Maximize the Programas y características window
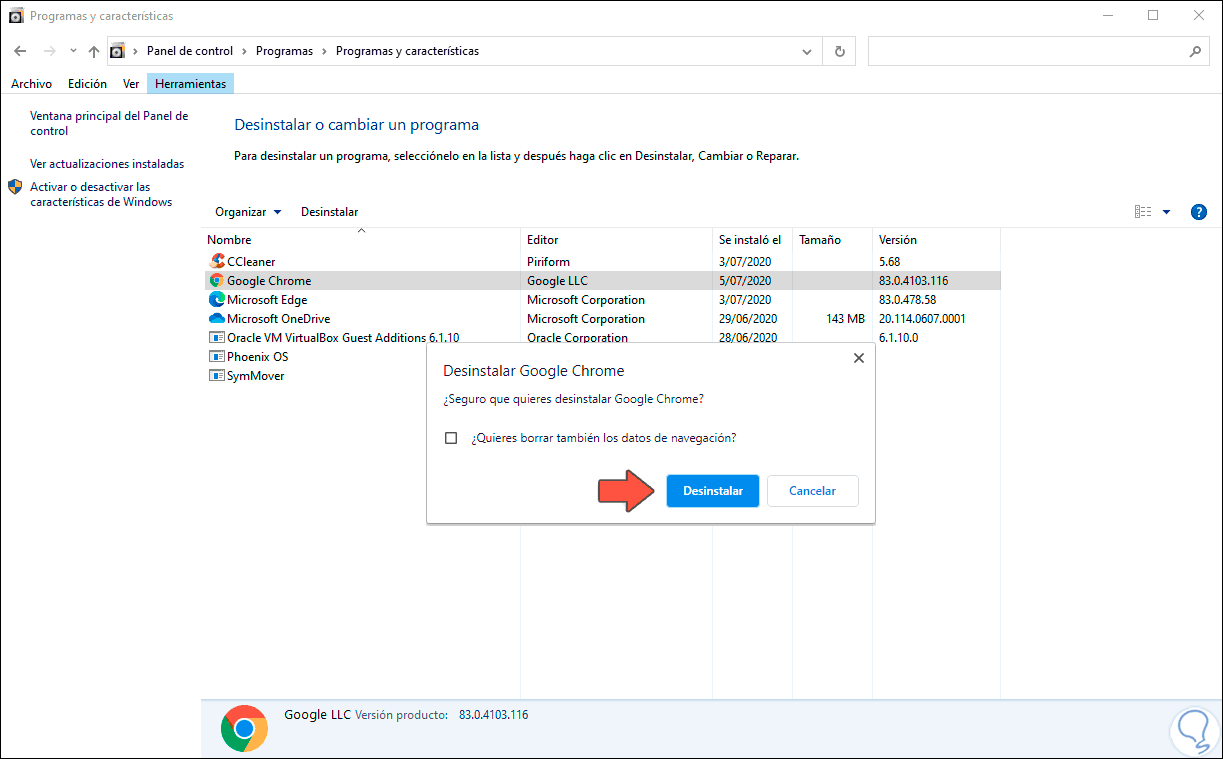The image size is (1223, 759). click(1153, 15)
